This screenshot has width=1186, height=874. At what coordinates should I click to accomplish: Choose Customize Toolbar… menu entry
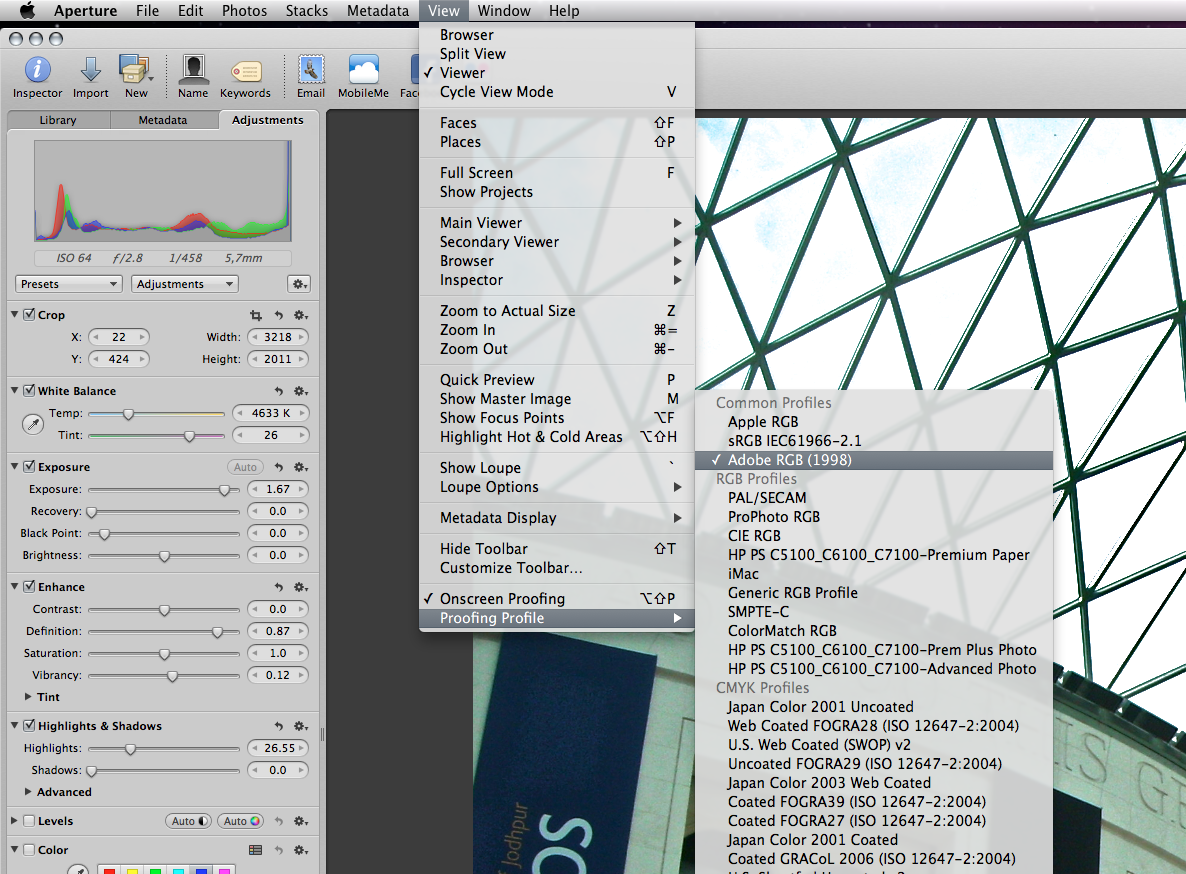click(557, 568)
